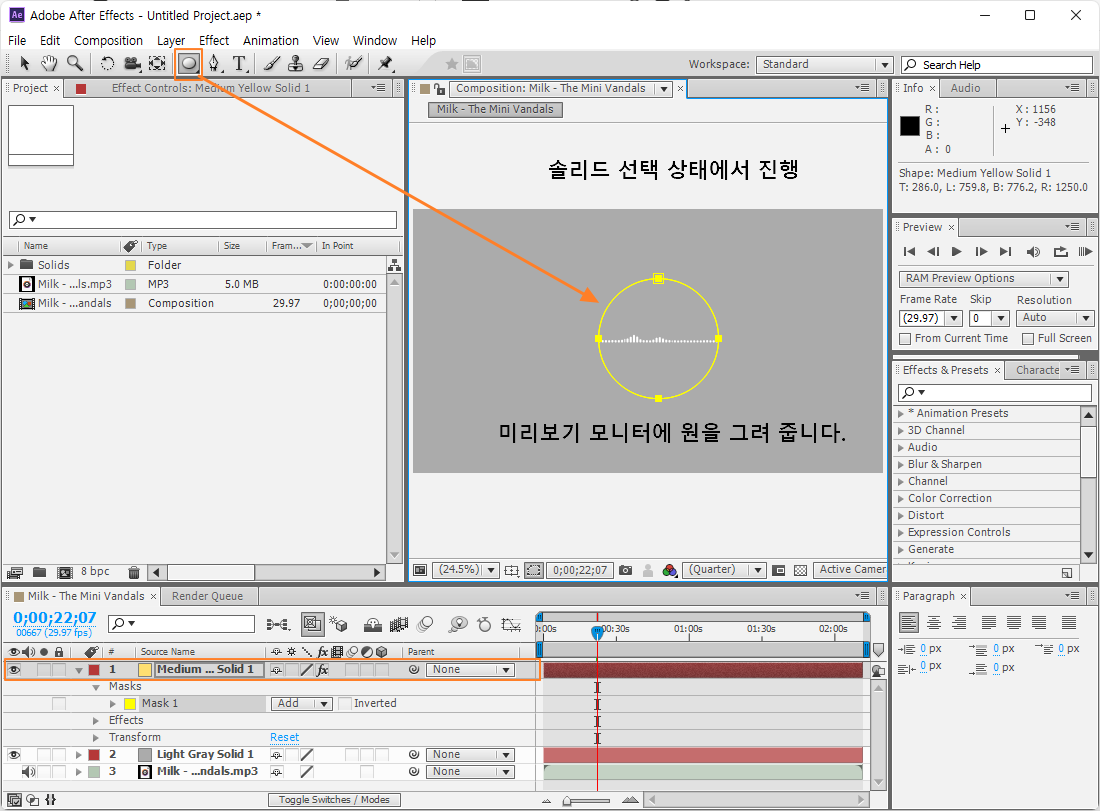
Task: Check the Inverted box for Mask 1
Action: (345, 704)
